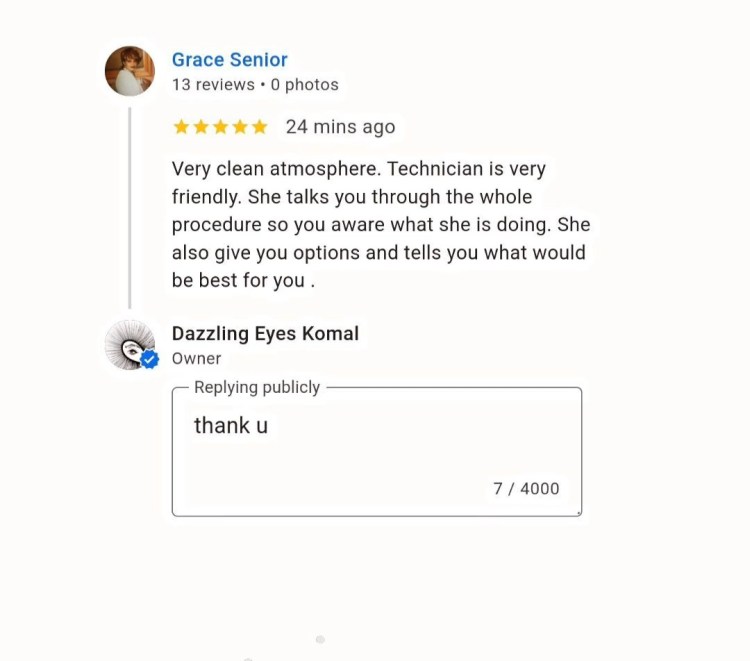Focus the public reply text box

[x=376, y=440]
